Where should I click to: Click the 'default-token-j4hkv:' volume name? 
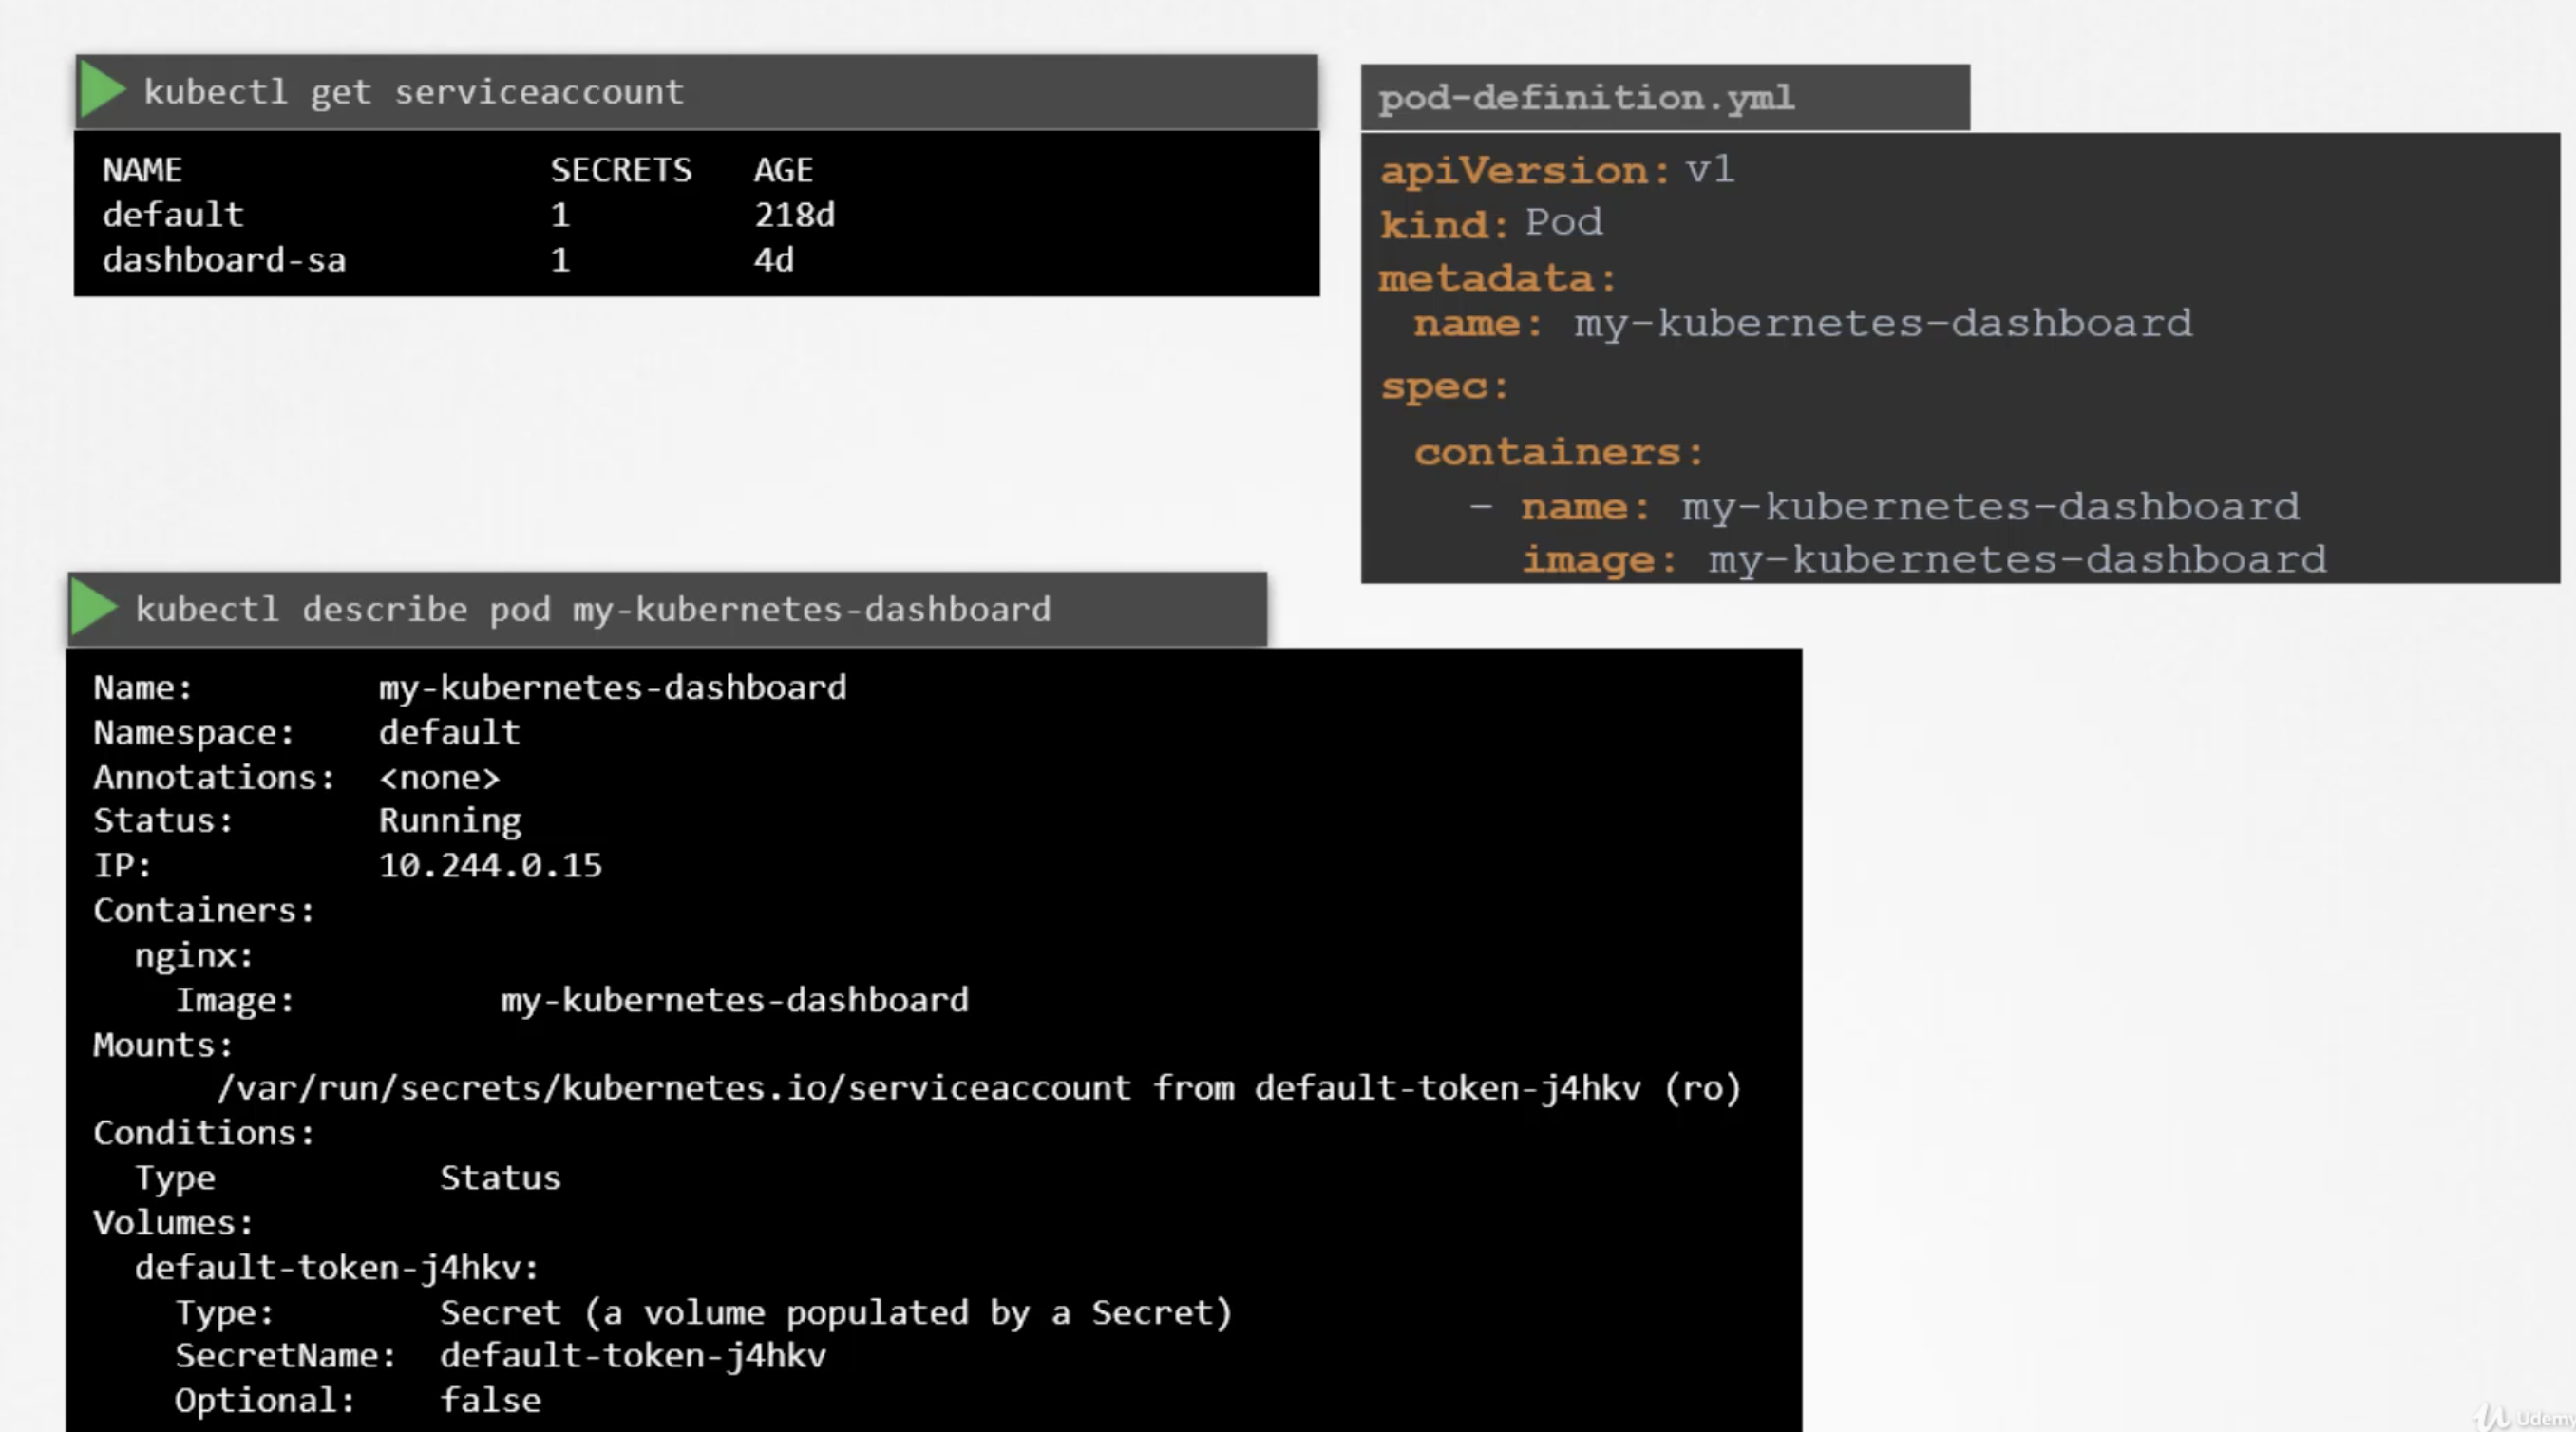pyautogui.click(x=337, y=1269)
